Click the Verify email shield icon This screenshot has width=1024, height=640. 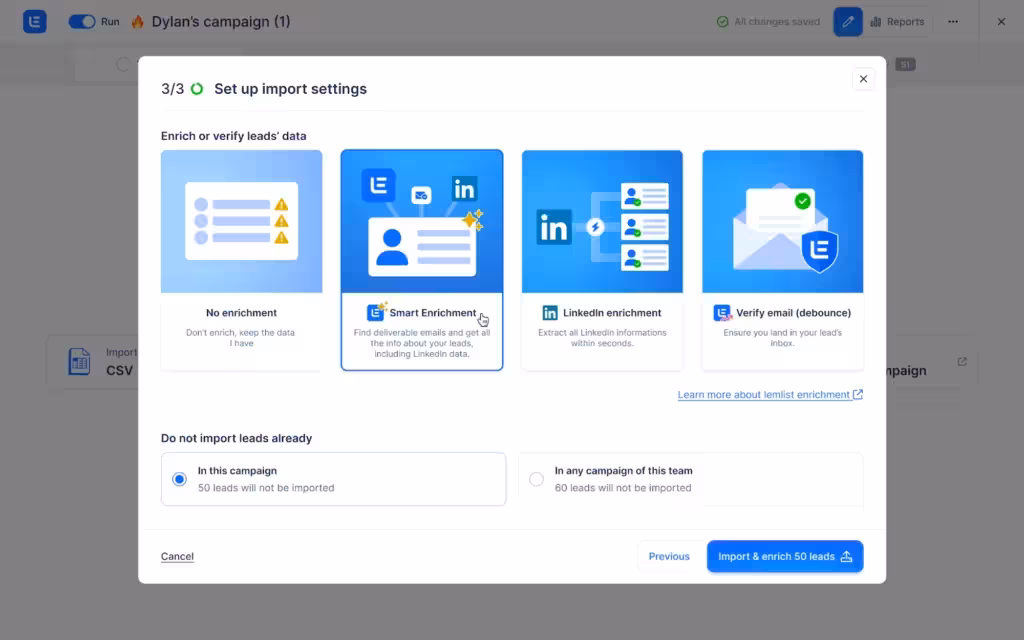[x=722, y=313]
